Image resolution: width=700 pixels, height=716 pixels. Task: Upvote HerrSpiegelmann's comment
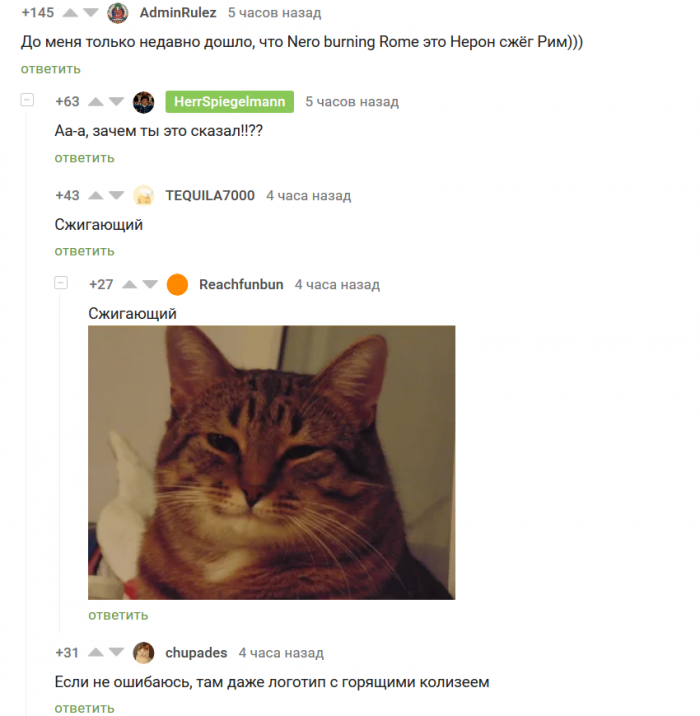tap(95, 101)
